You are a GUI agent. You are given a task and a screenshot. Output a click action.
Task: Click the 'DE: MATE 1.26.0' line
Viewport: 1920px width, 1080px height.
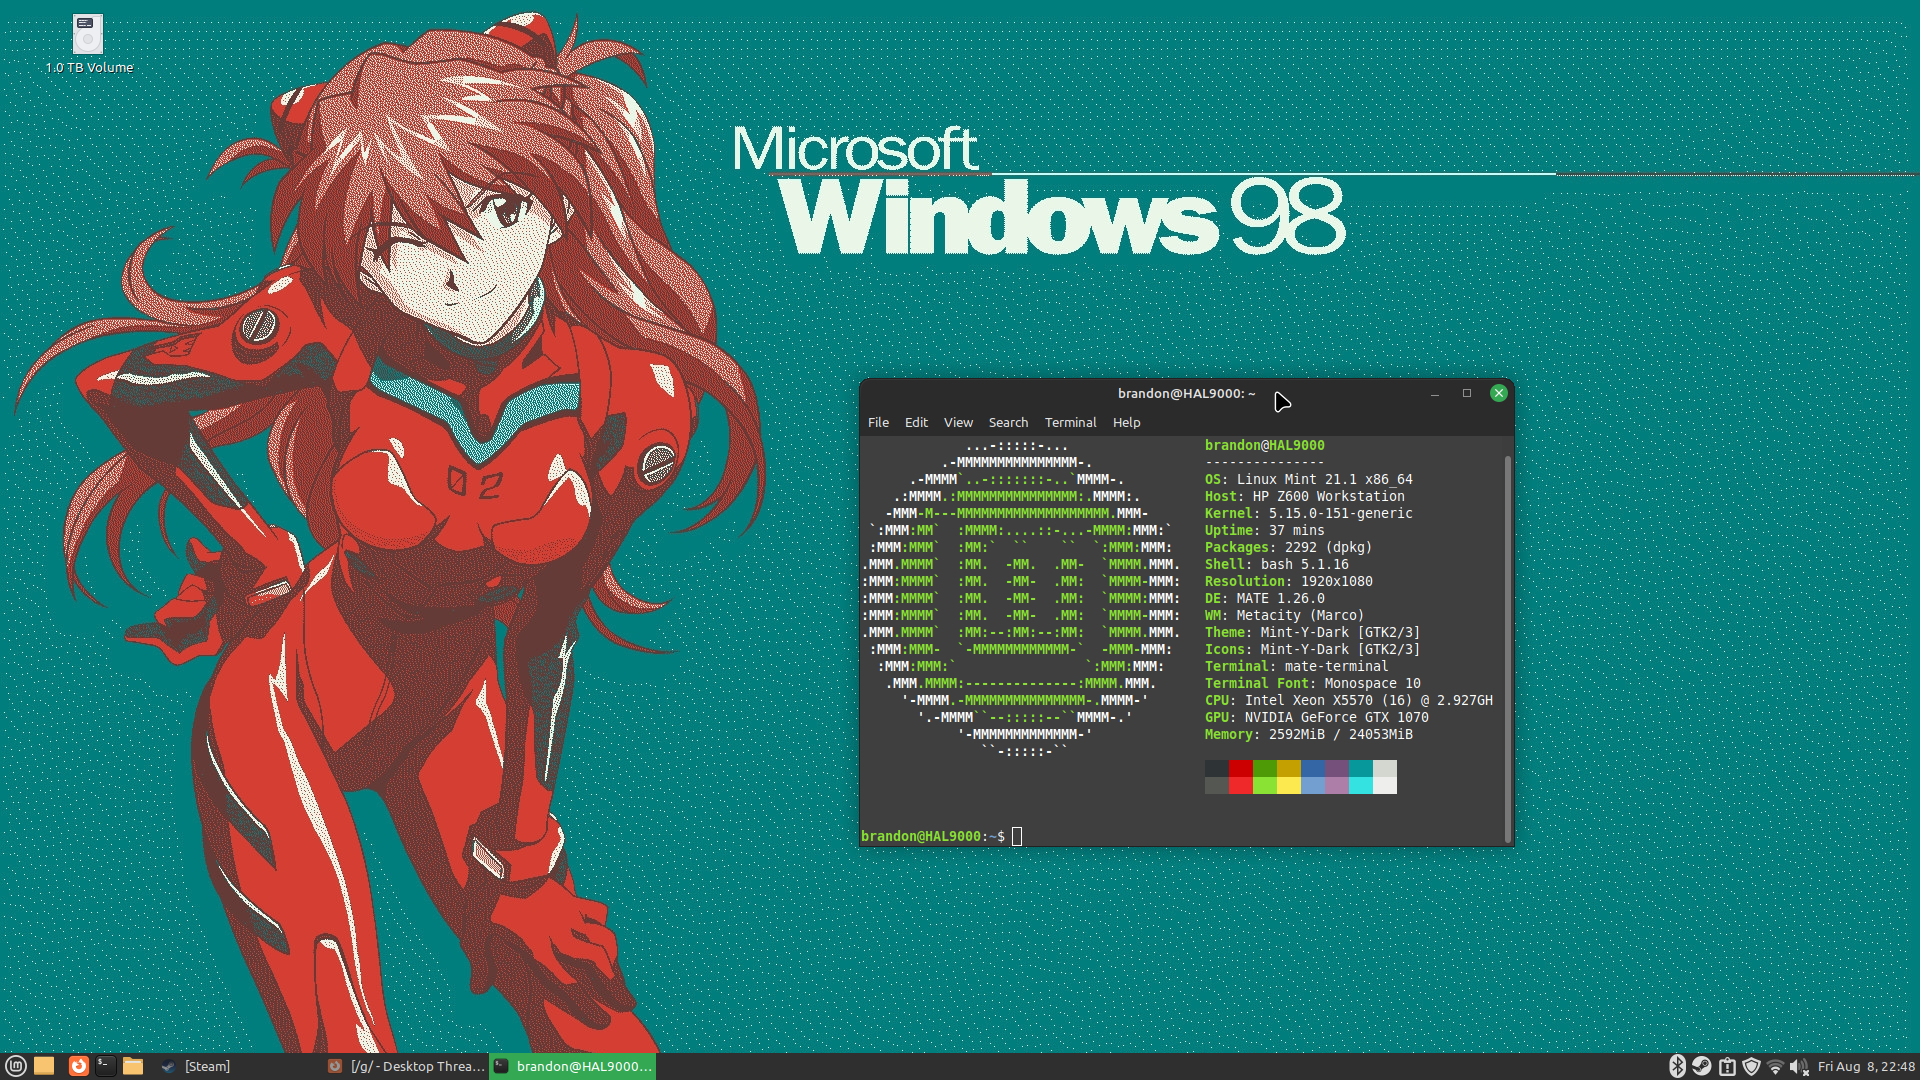pos(1264,599)
